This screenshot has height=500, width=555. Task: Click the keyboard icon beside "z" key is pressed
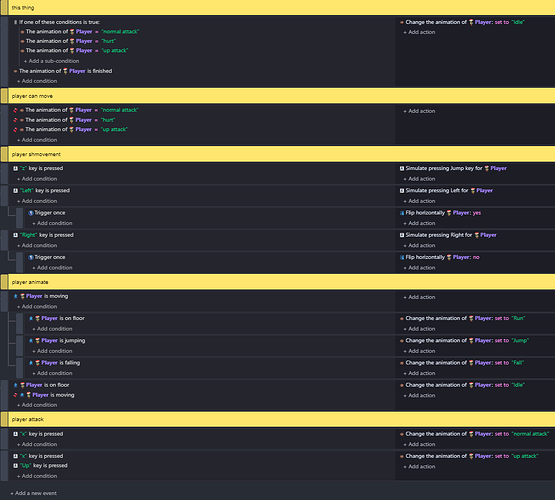coord(16,168)
